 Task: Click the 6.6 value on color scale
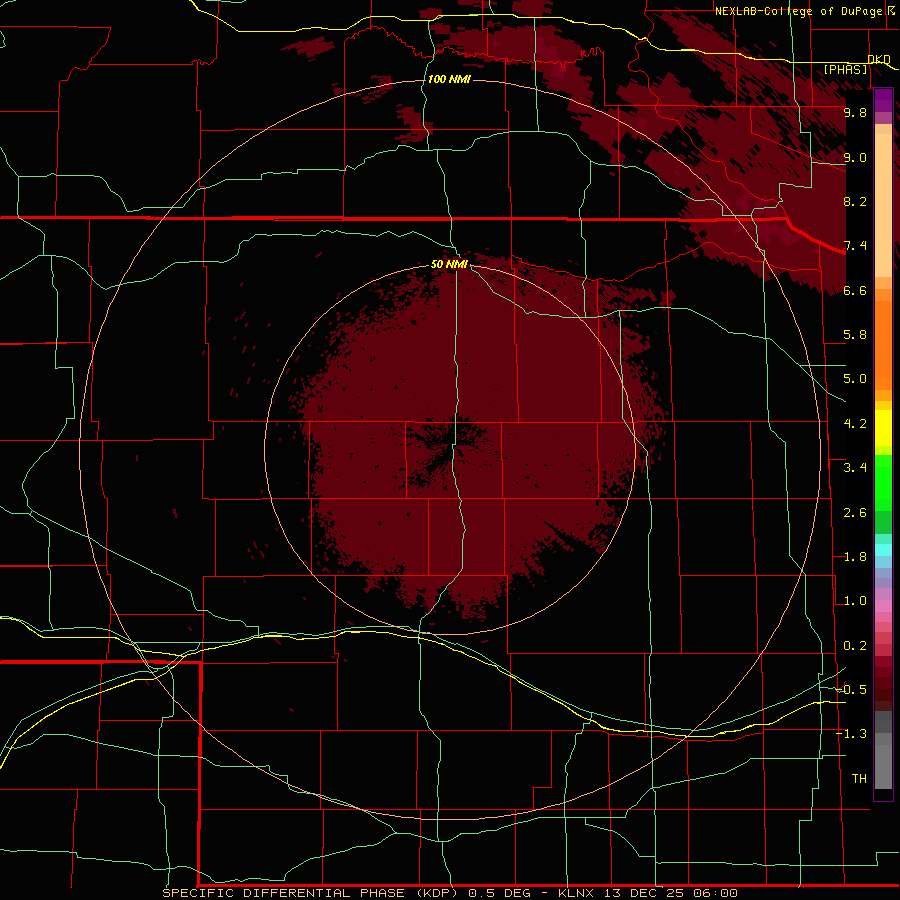click(x=855, y=291)
